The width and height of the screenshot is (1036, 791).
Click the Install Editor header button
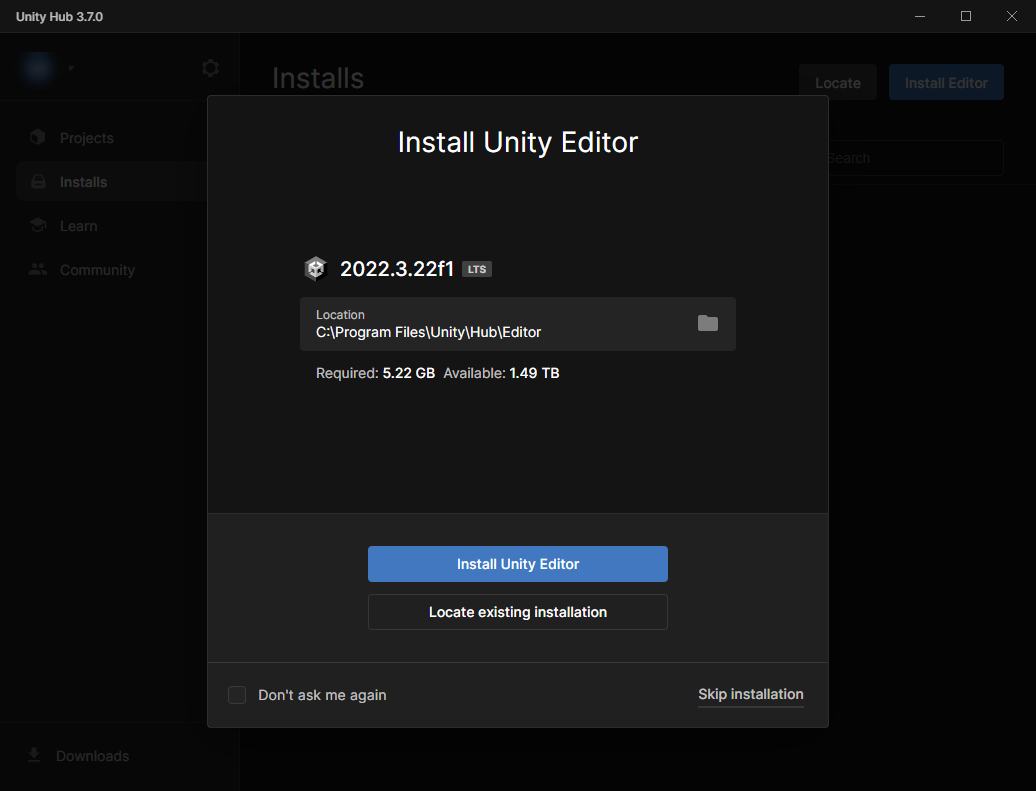[x=946, y=83]
